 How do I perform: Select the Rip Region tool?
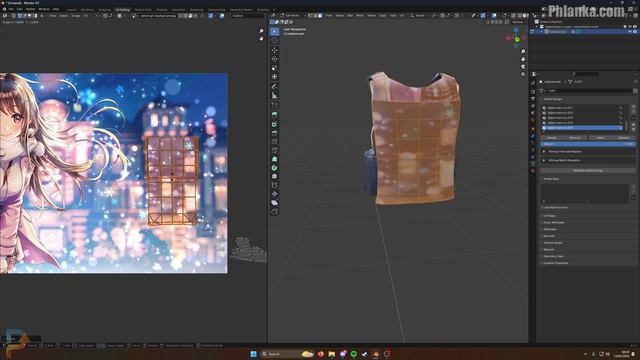click(x=274, y=211)
